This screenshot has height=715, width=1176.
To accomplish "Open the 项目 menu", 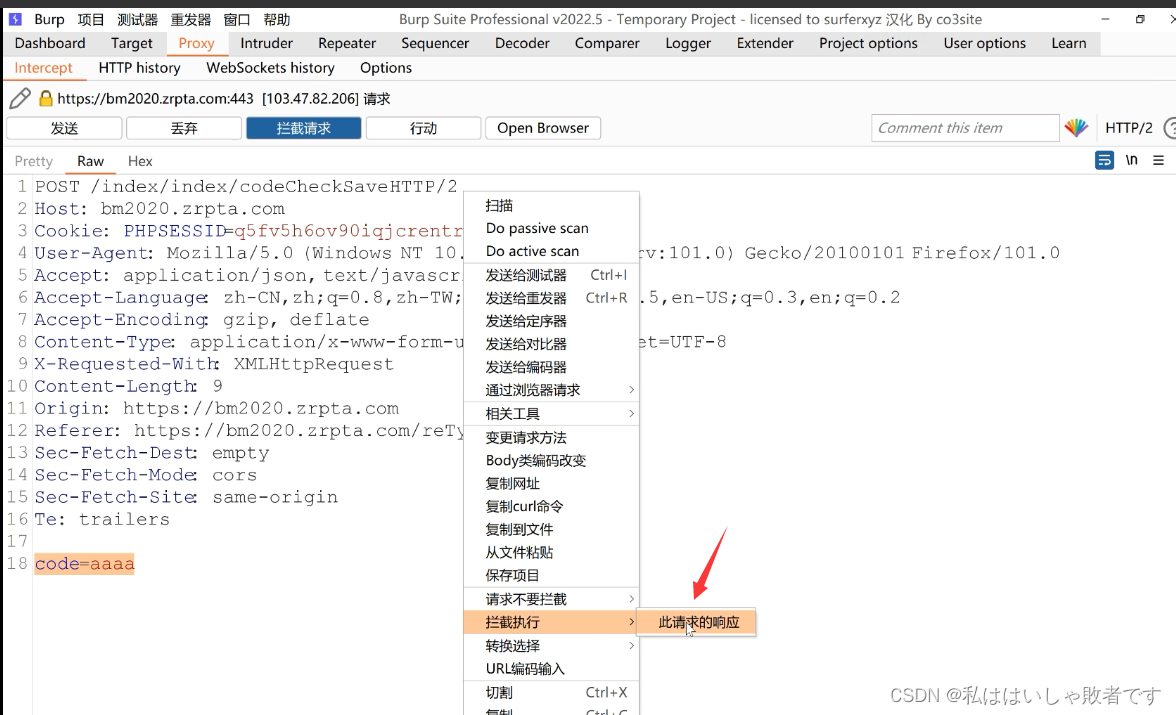I will (91, 20).
